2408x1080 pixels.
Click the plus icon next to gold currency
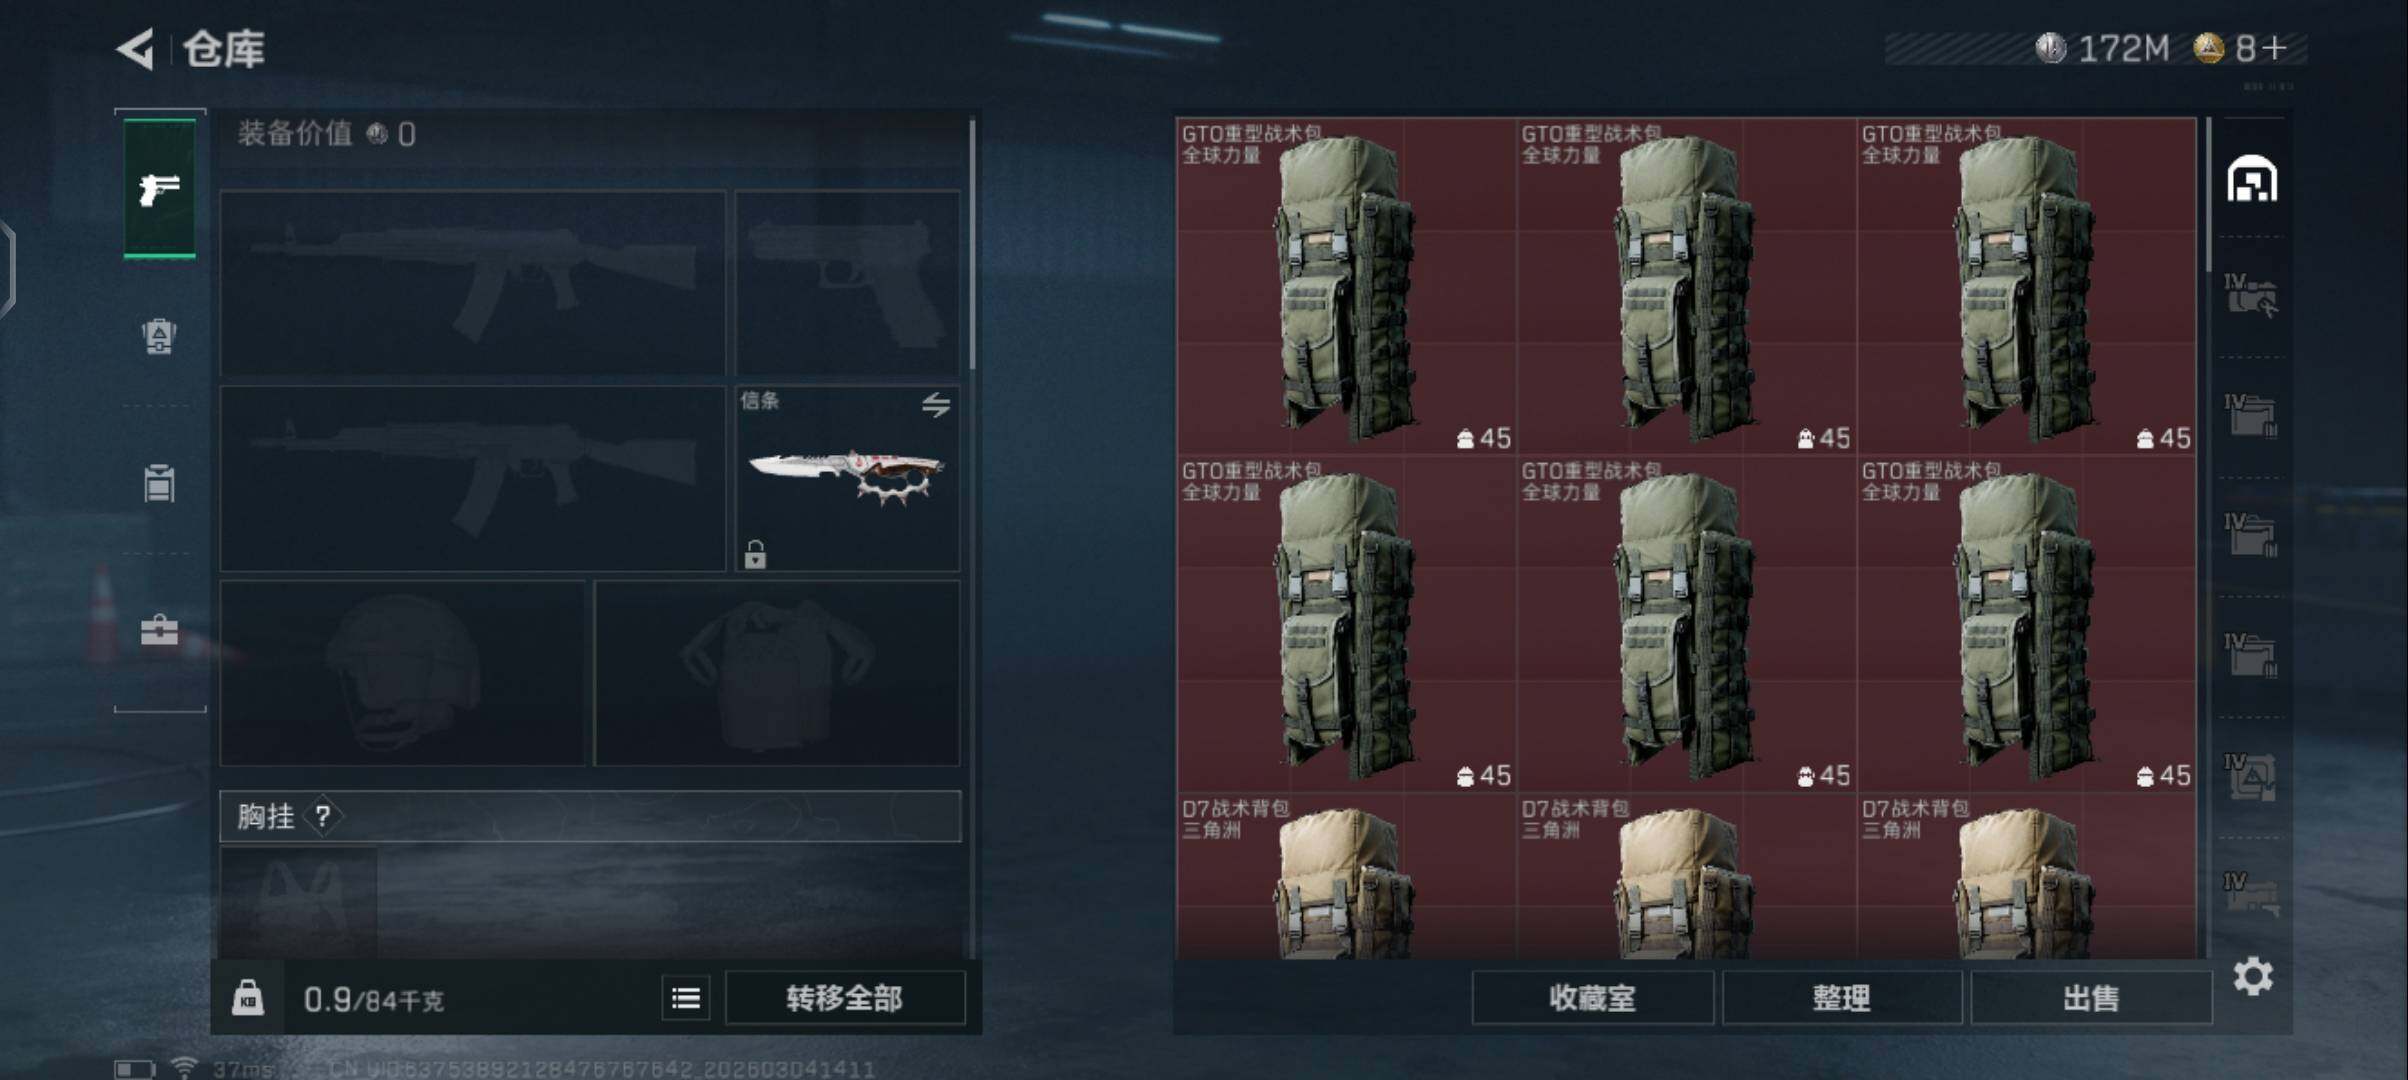[x=2275, y=48]
